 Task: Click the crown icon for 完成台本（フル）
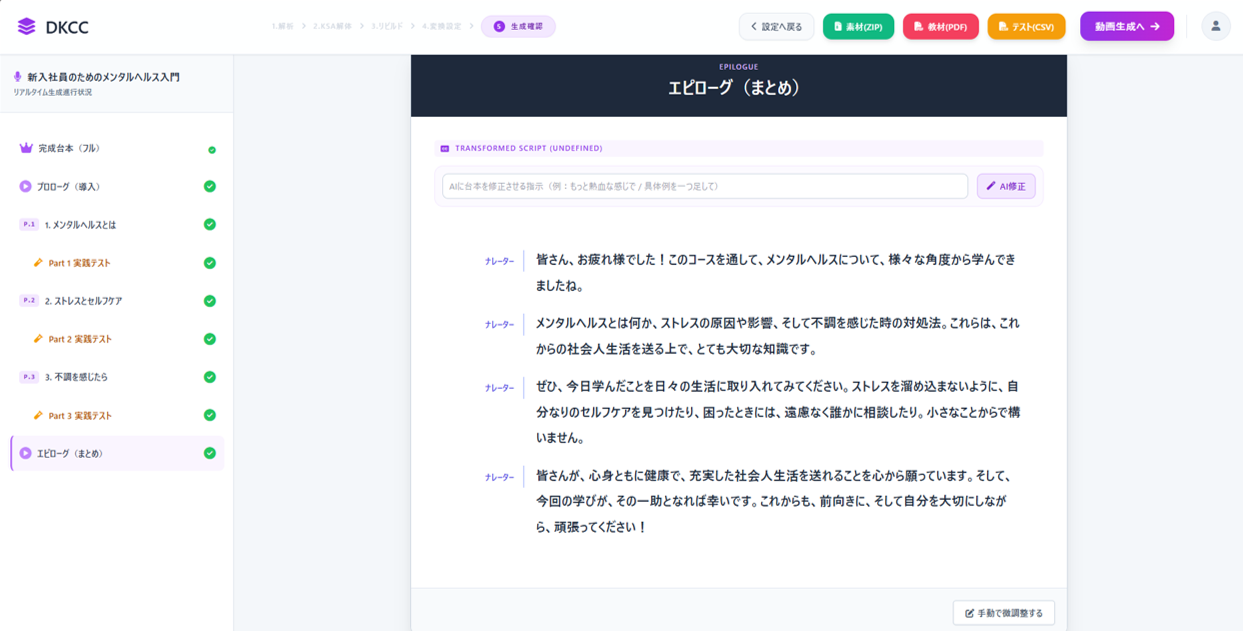(26, 148)
